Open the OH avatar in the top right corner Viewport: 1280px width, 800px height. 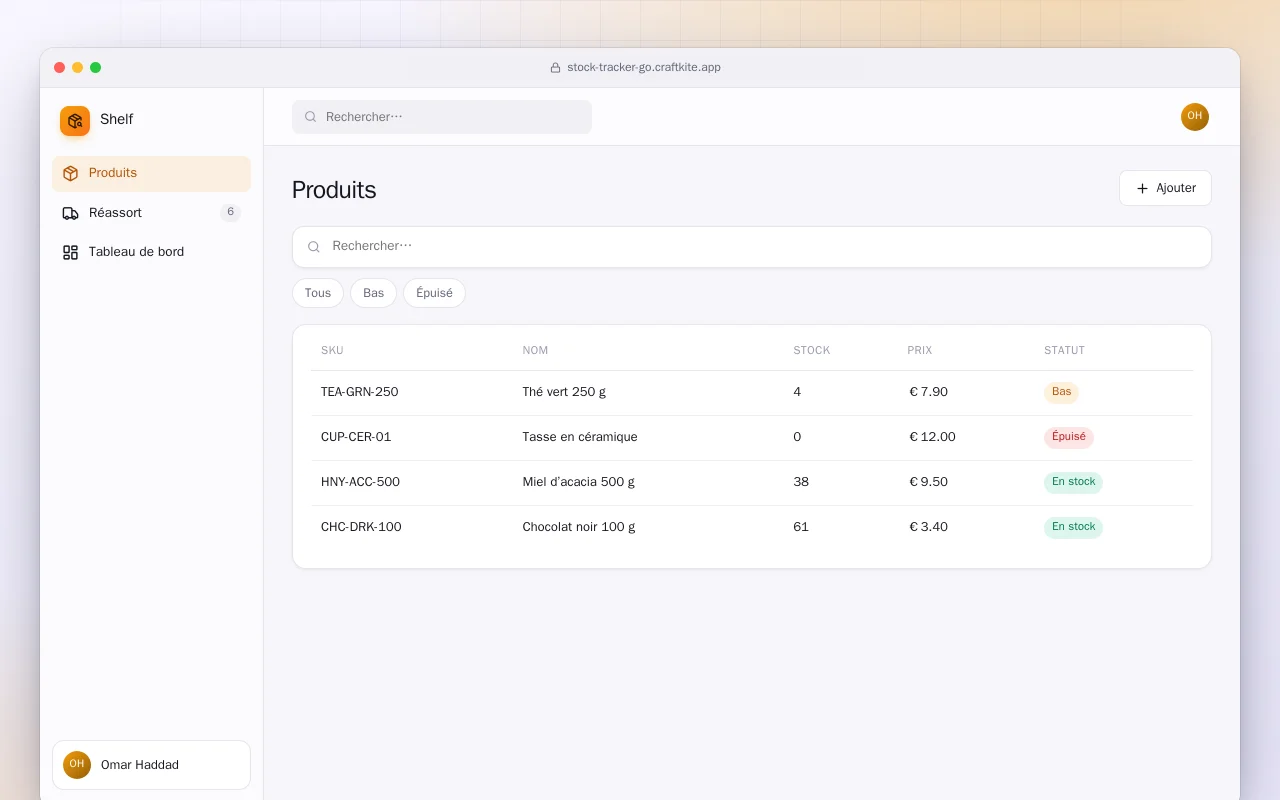(x=1195, y=117)
